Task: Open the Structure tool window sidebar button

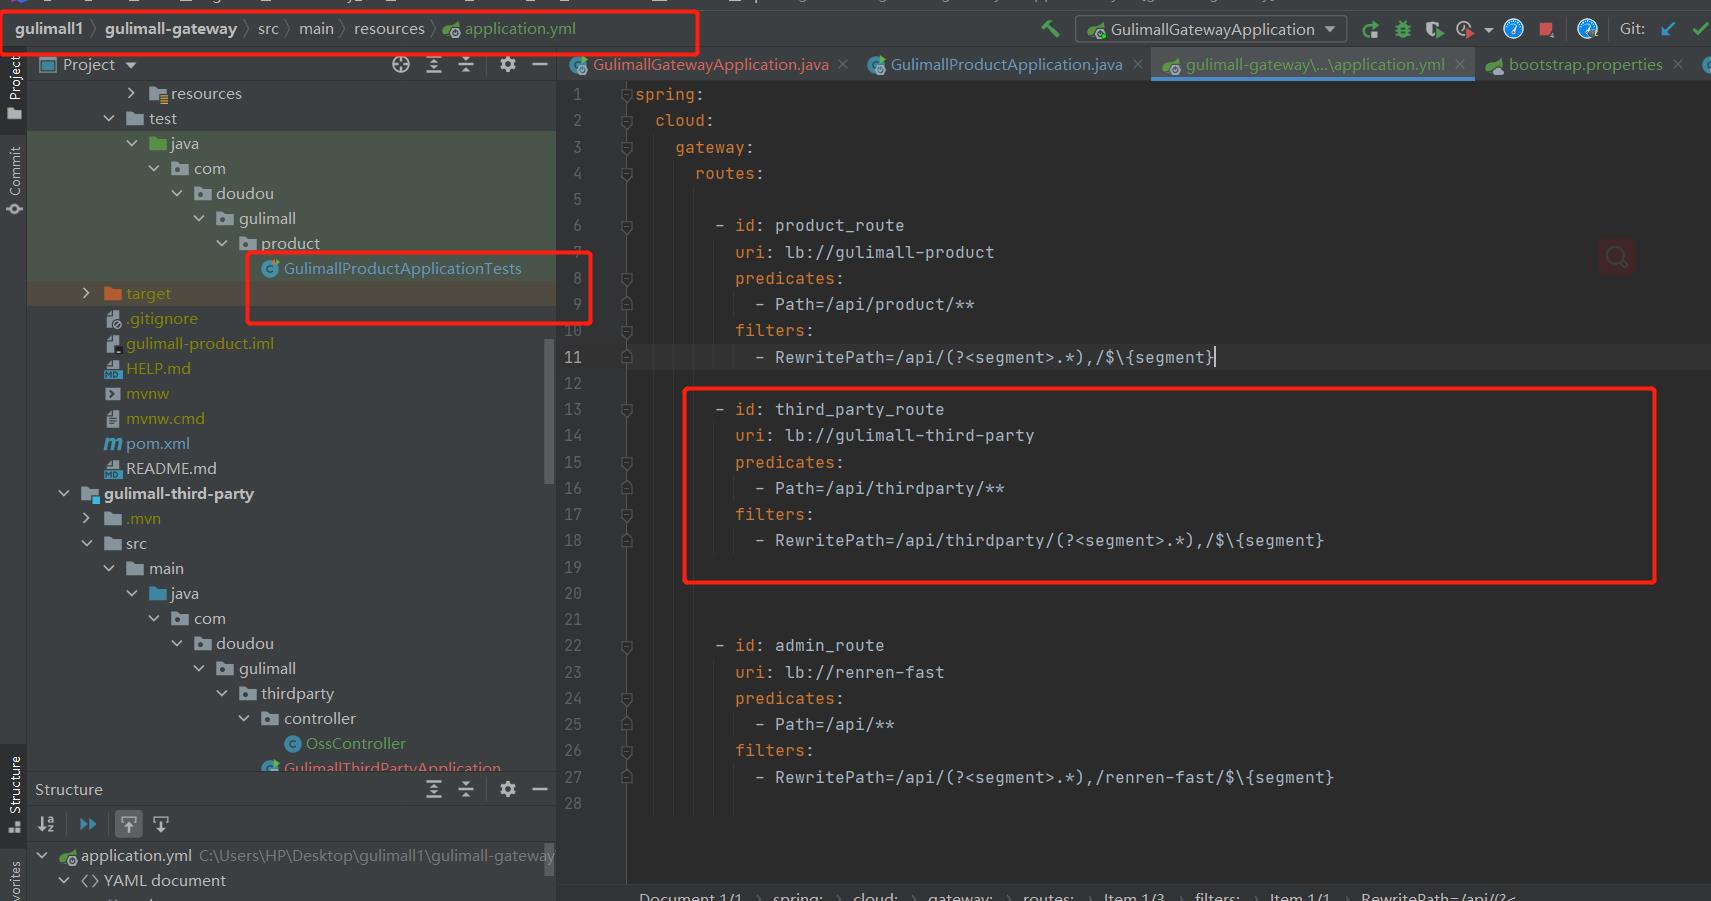Action: (x=14, y=795)
